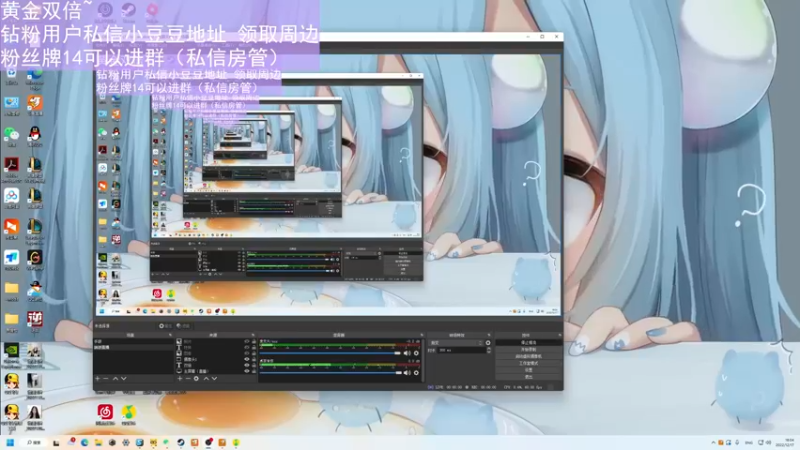Move the selected source down
This screenshot has height=450, width=800.
pyautogui.click(x=214, y=379)
